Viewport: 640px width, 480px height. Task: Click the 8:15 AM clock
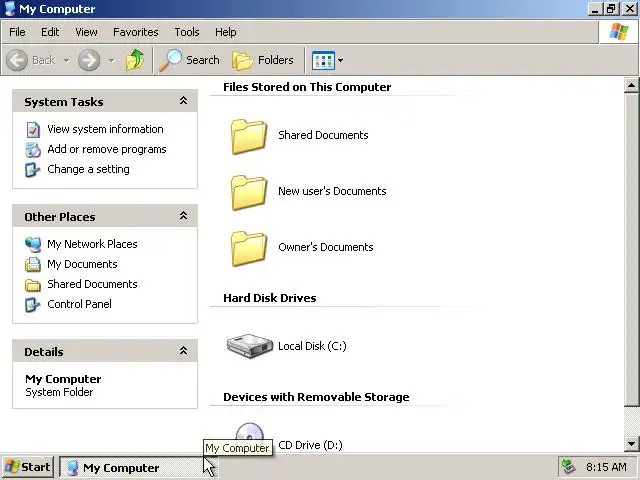tap(606, 467)
